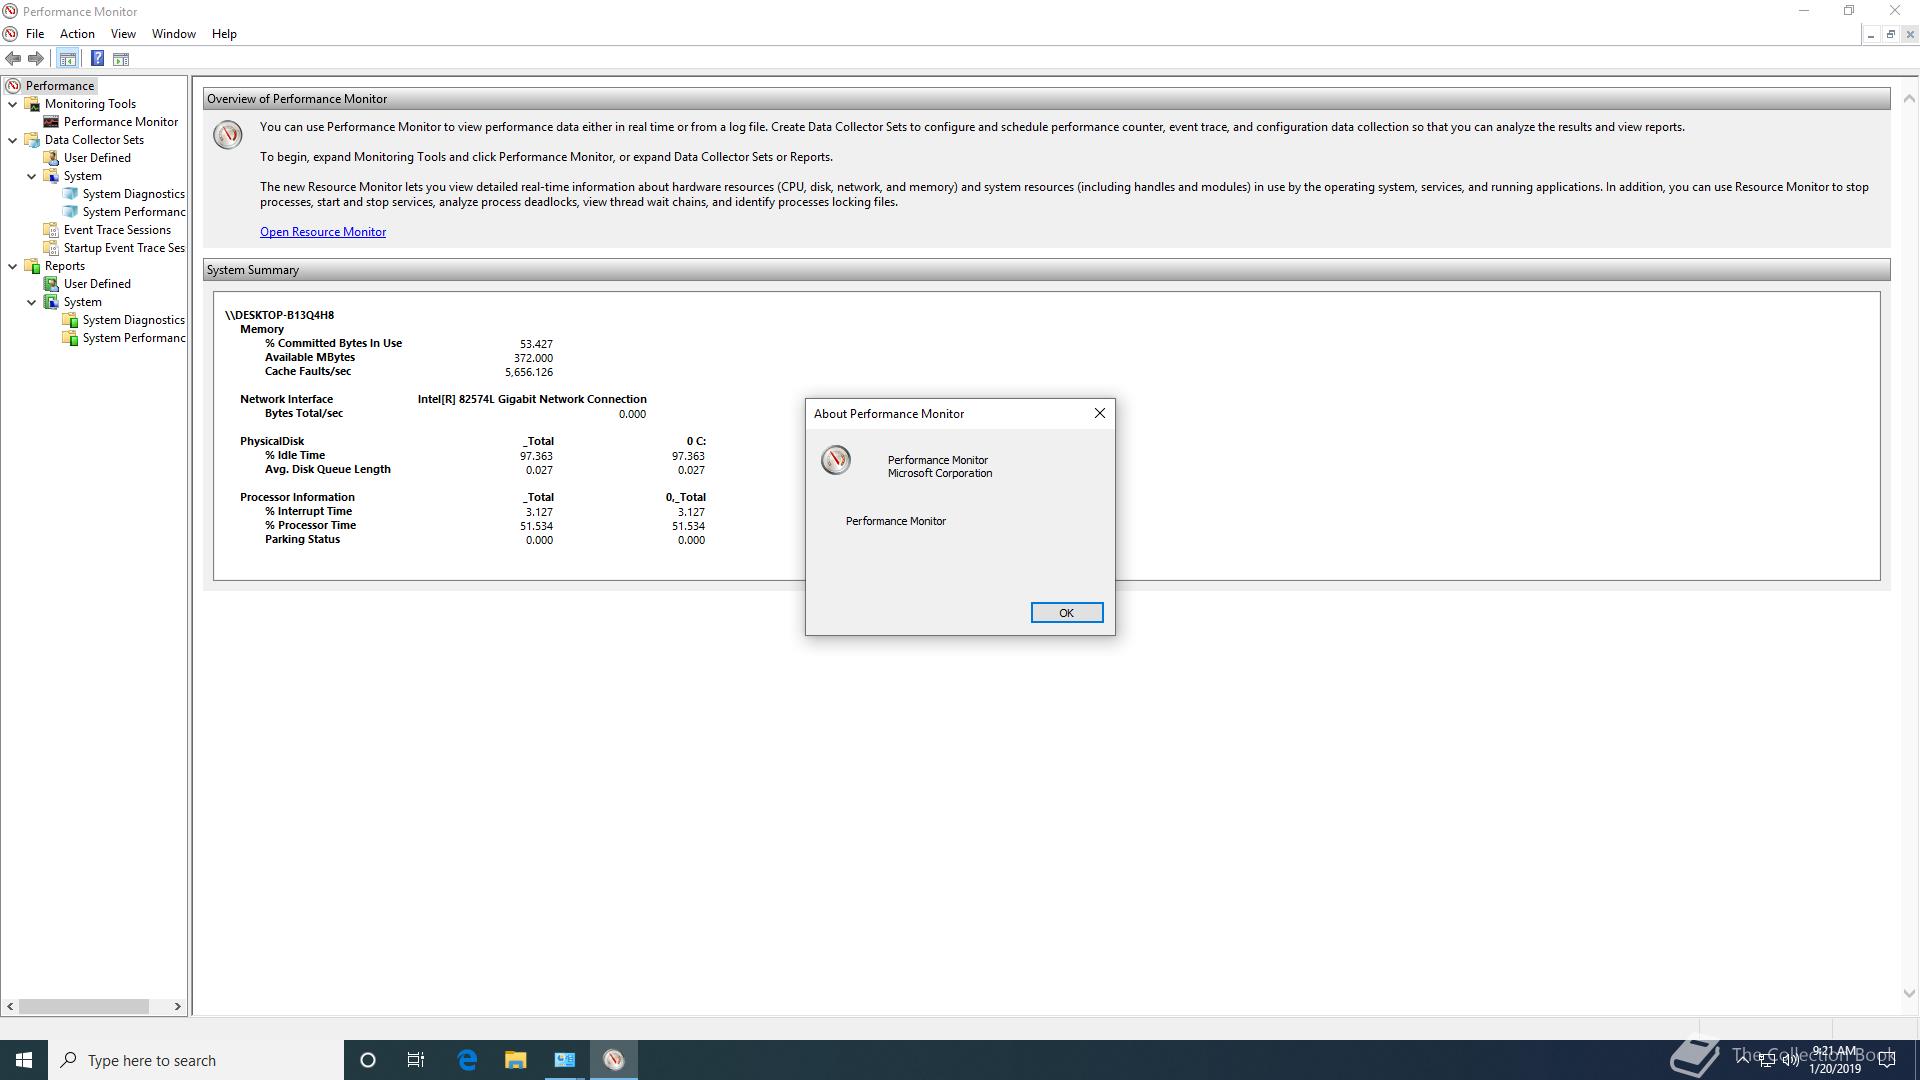
Task: Click the Performance Monitor taskbar icon
Action: tap(614, 1060)
